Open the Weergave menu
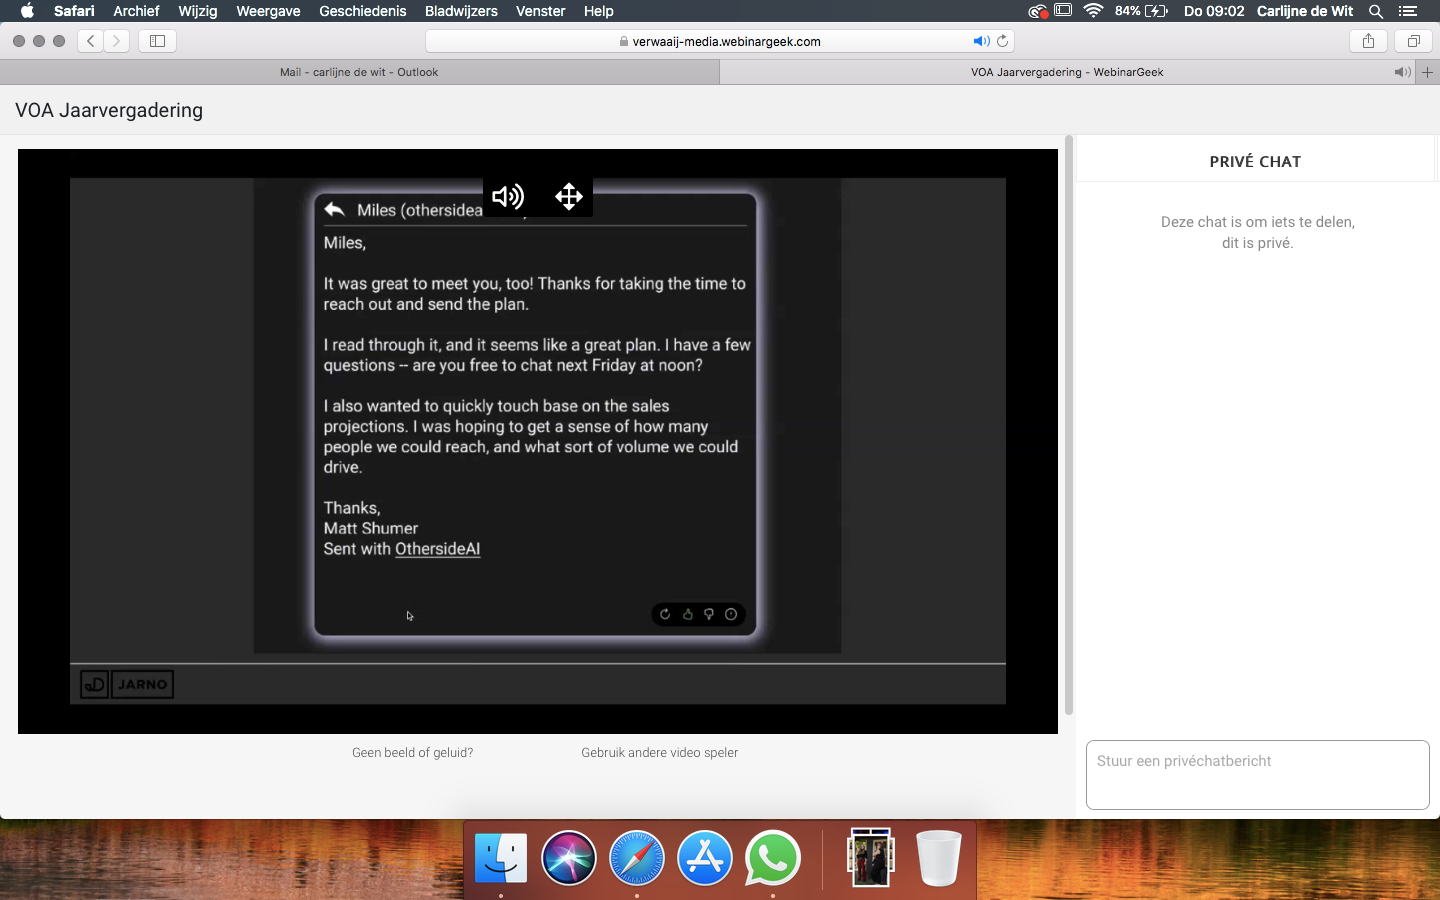 coord(268,11)
